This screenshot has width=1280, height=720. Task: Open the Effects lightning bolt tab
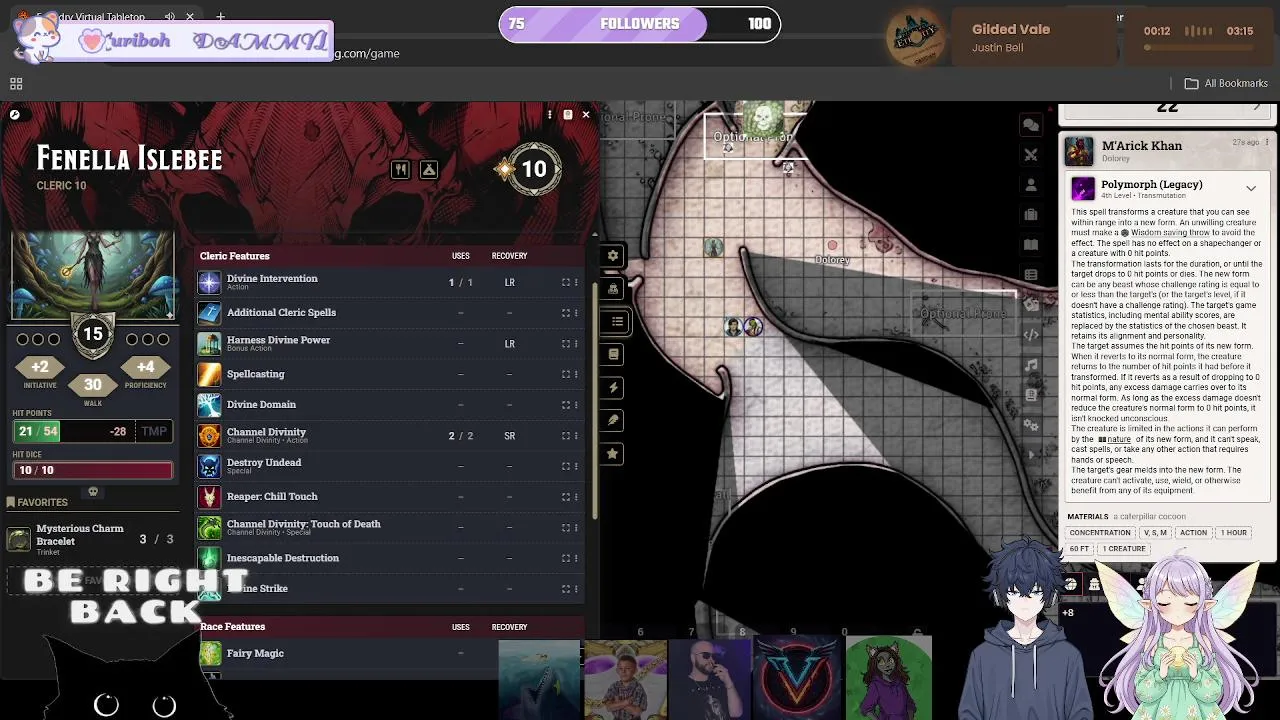click(x=613, y=387)
